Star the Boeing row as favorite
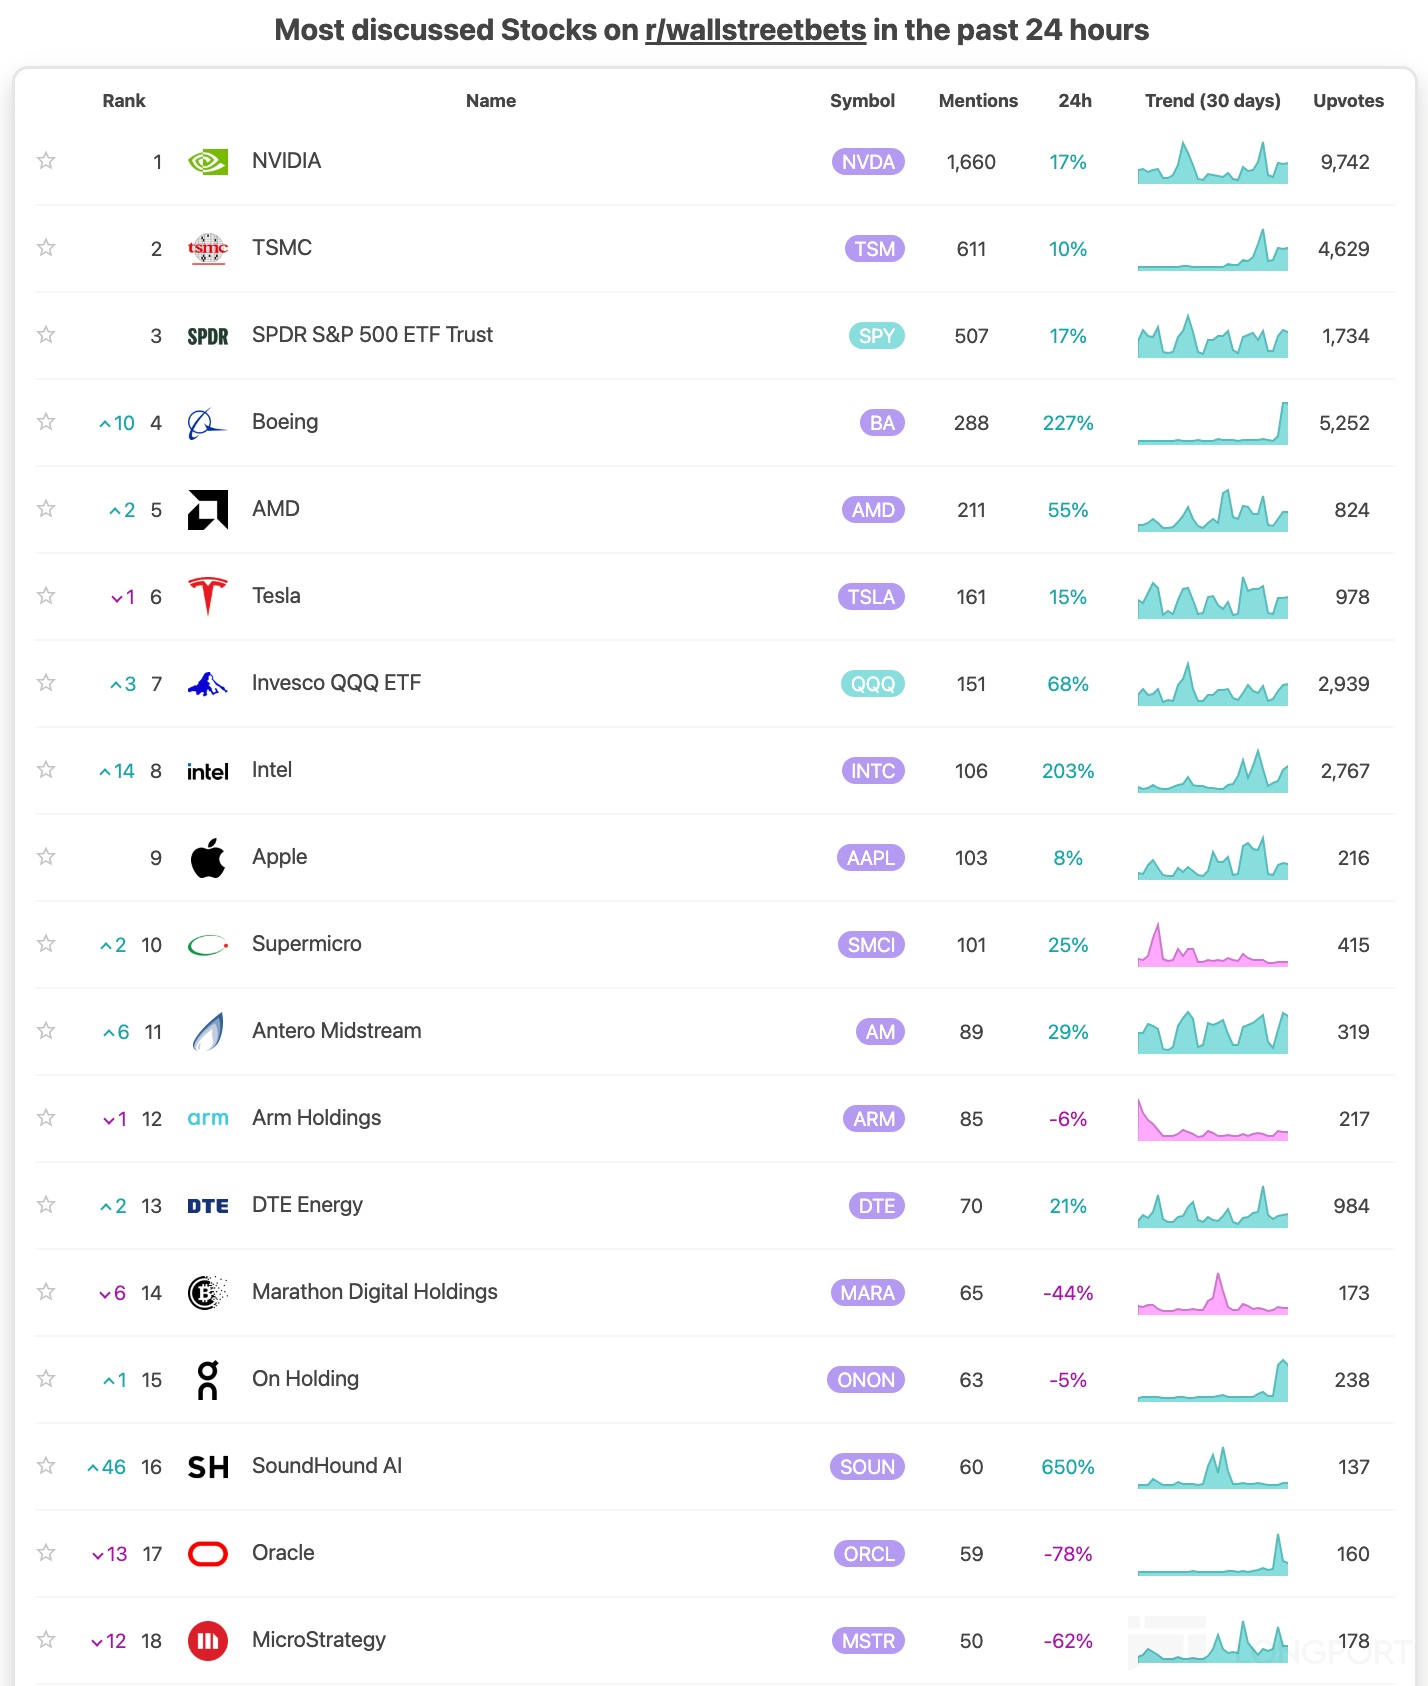 46,422
